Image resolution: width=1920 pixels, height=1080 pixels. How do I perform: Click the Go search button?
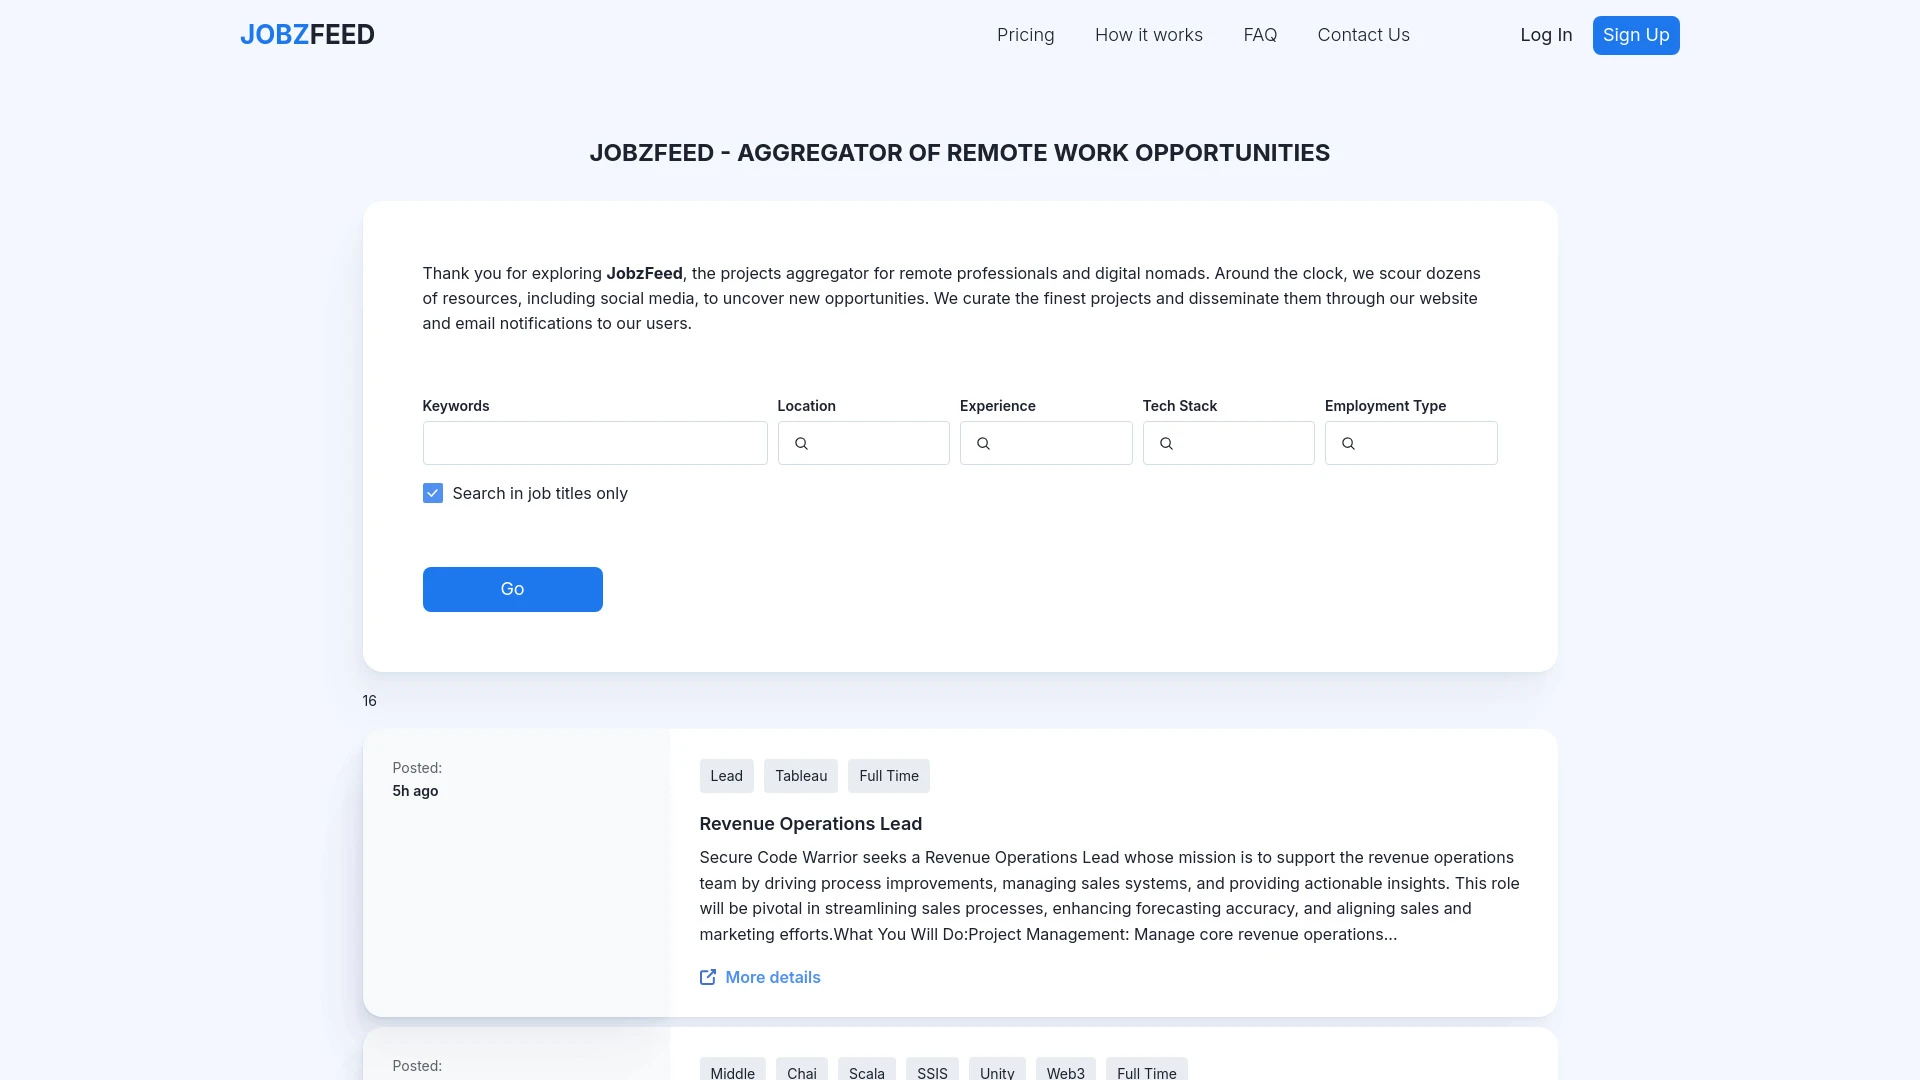click(x=512, y=589)
